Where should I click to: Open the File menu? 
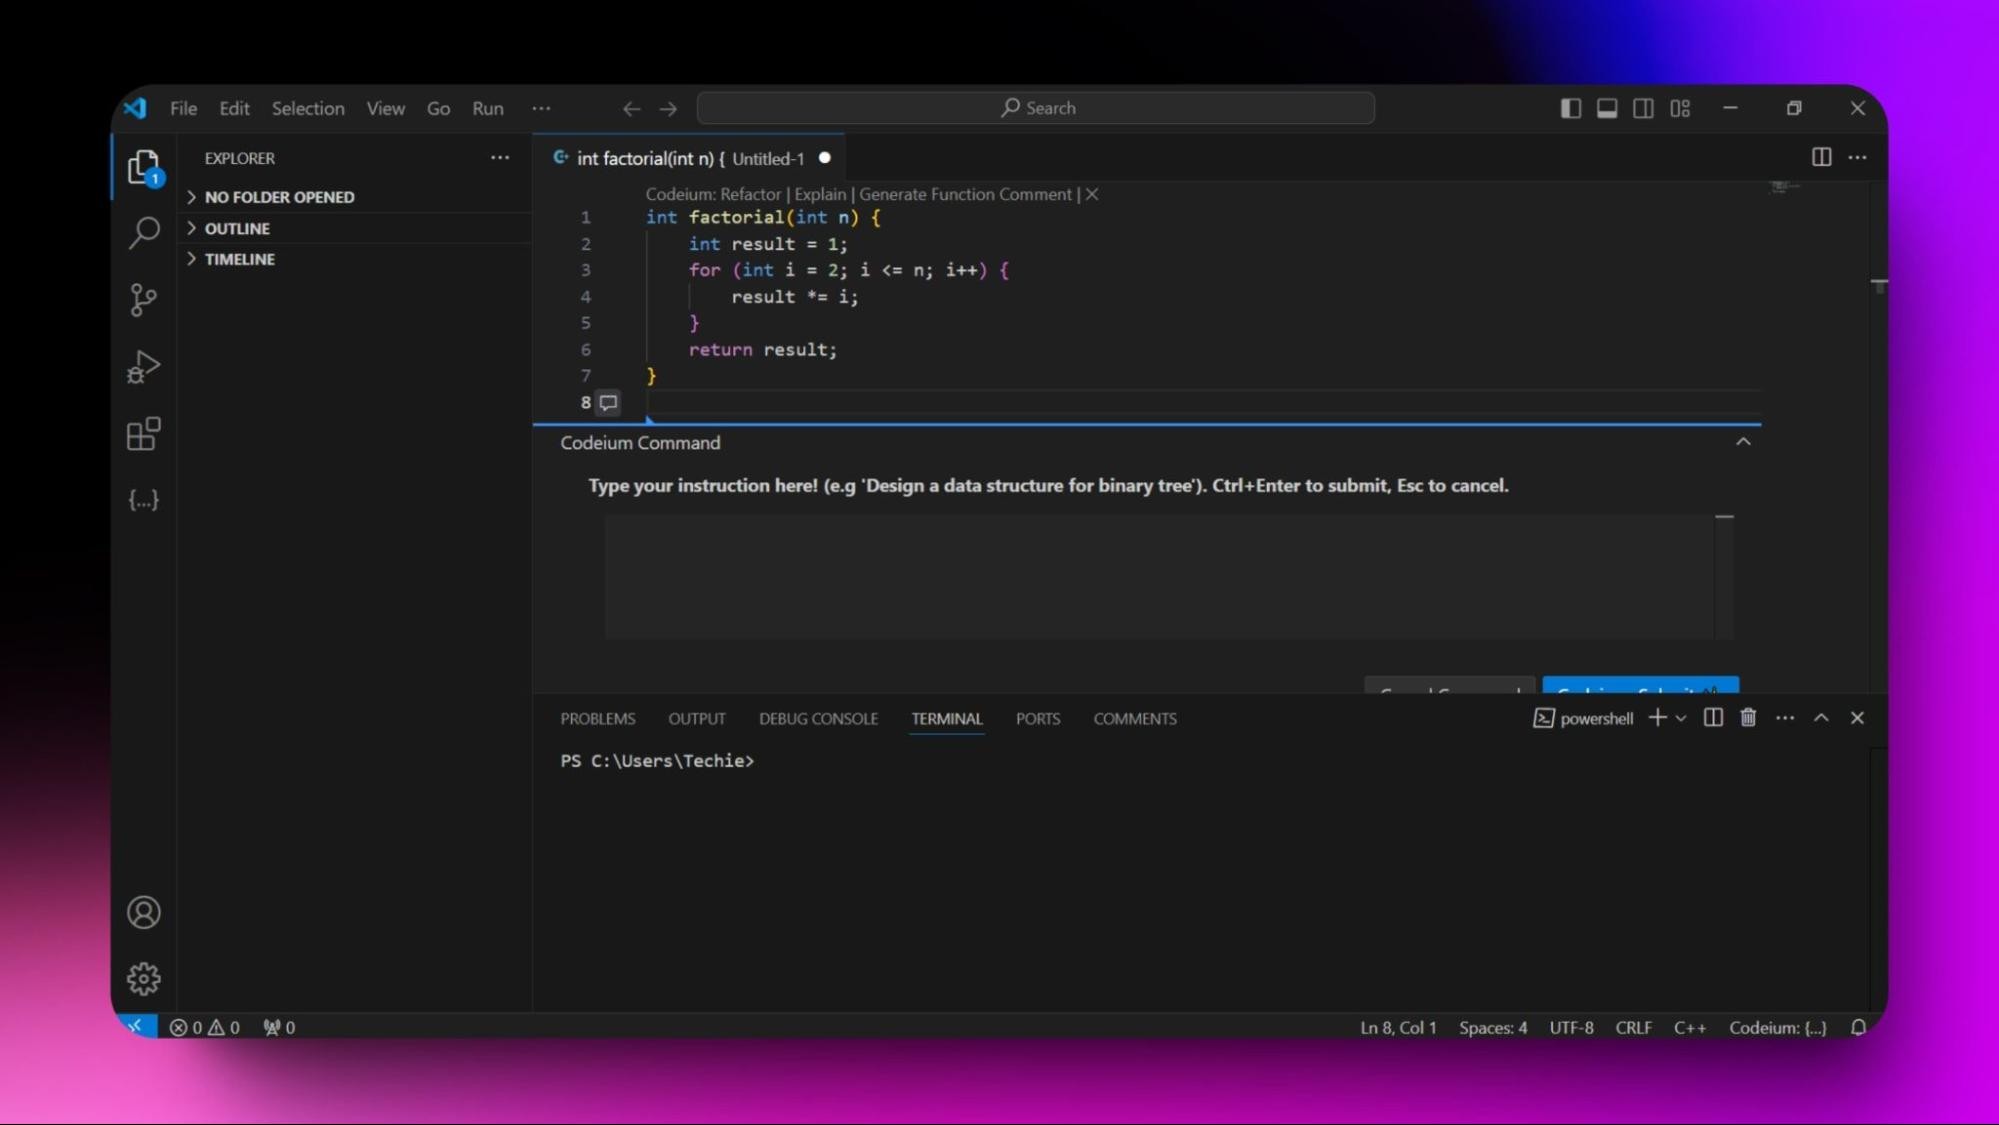point(183,108)
